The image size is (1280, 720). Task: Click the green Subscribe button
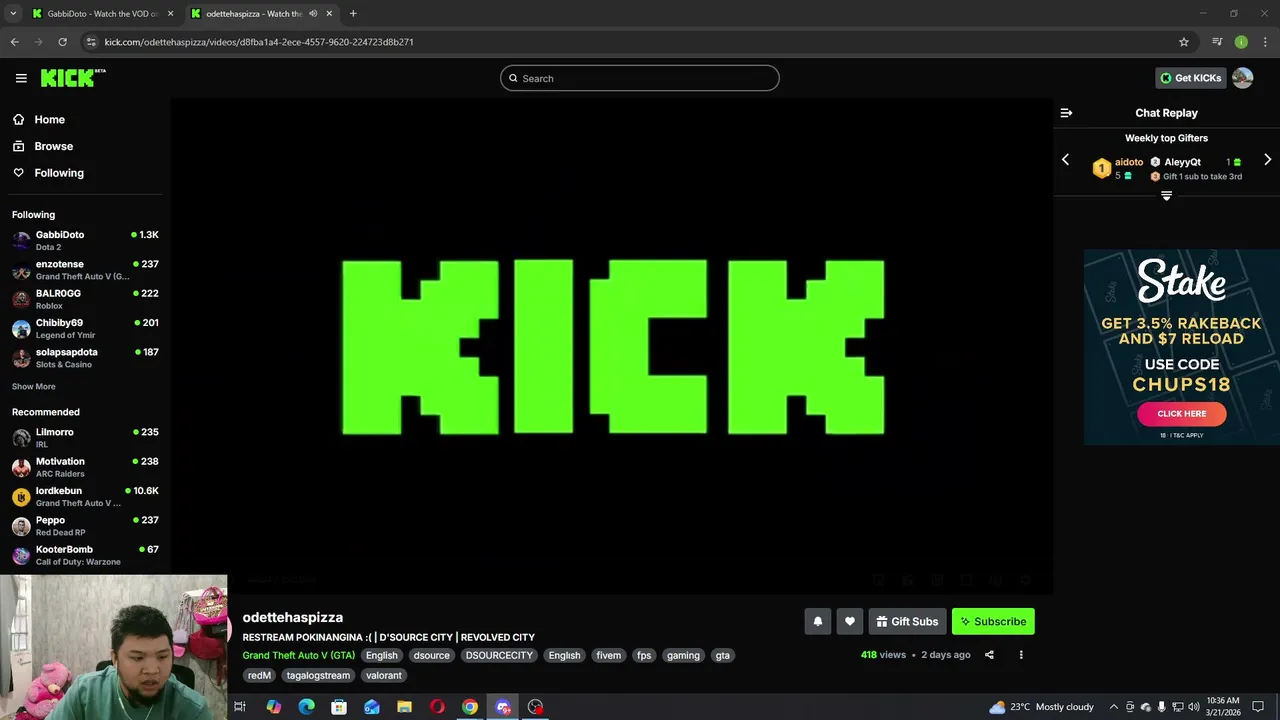[x=993, y=621]
